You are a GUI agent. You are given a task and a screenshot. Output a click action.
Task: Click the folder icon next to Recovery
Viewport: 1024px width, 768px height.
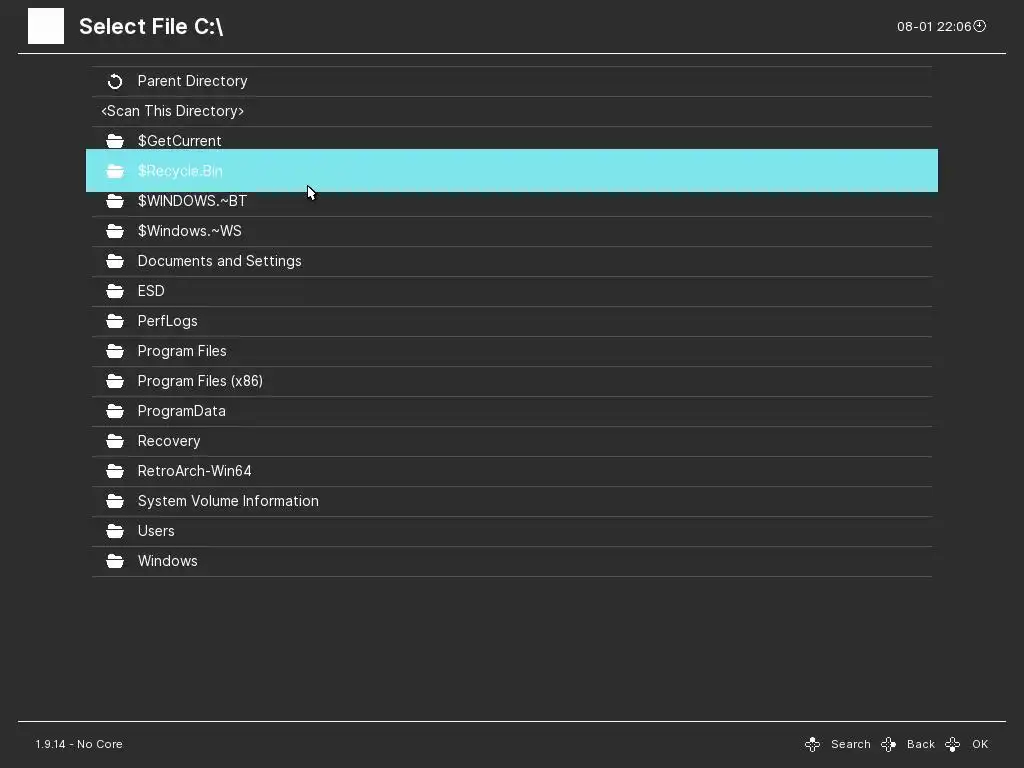pos(115,441)
